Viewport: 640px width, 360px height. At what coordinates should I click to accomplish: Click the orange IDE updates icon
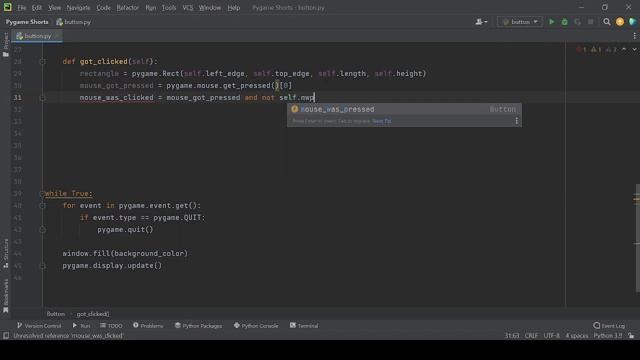pyautogui.click(x=620, y=22)
